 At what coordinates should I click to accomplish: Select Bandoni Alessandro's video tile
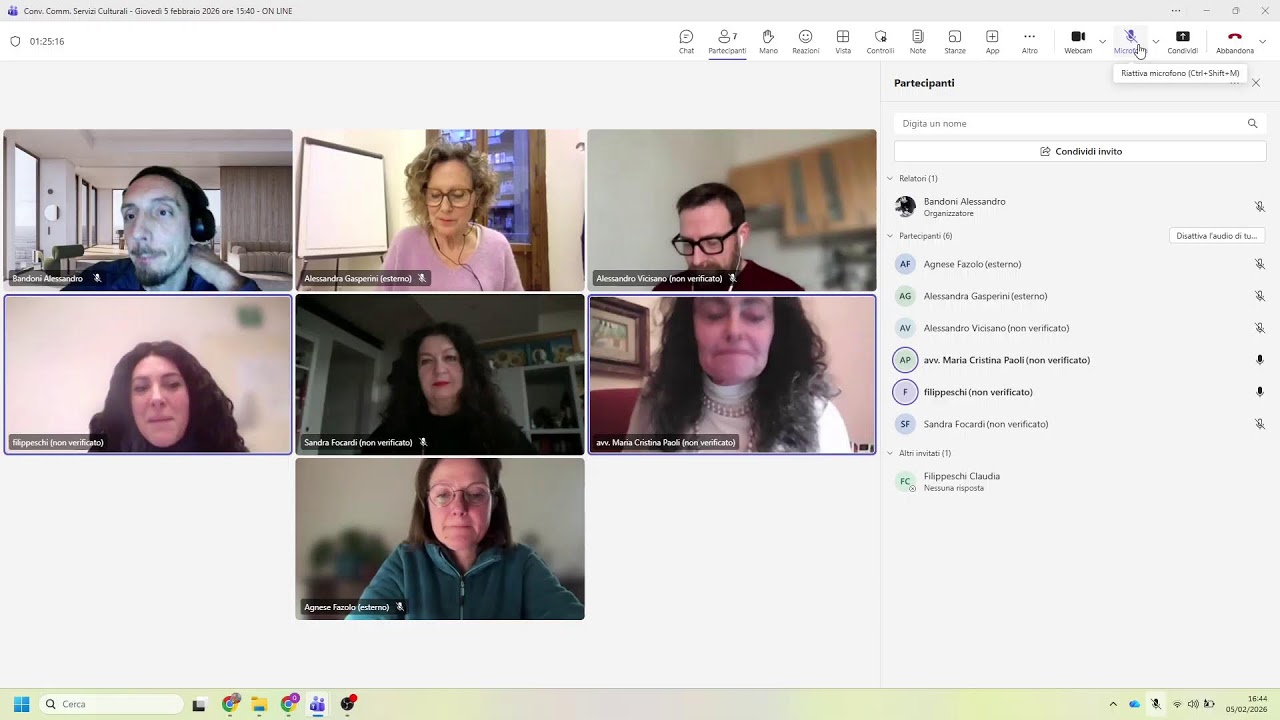pyautogui.click(x=148, y=210)
